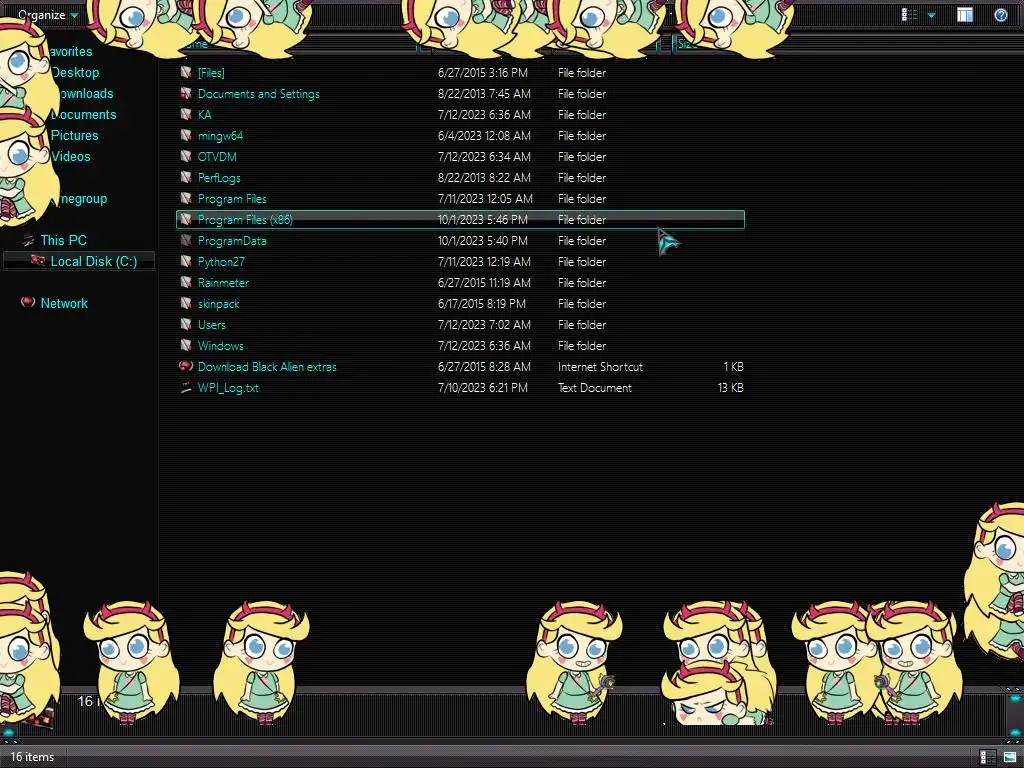Click the Network icon in navigation pane
The image size is (1024, 768).
tap(27, 302)
